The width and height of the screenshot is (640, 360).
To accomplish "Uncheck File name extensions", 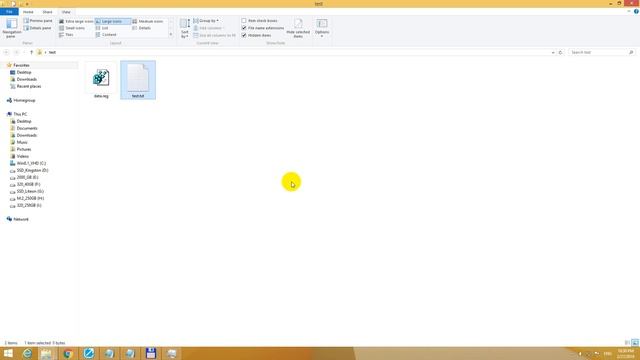I will tap(263, 28).
